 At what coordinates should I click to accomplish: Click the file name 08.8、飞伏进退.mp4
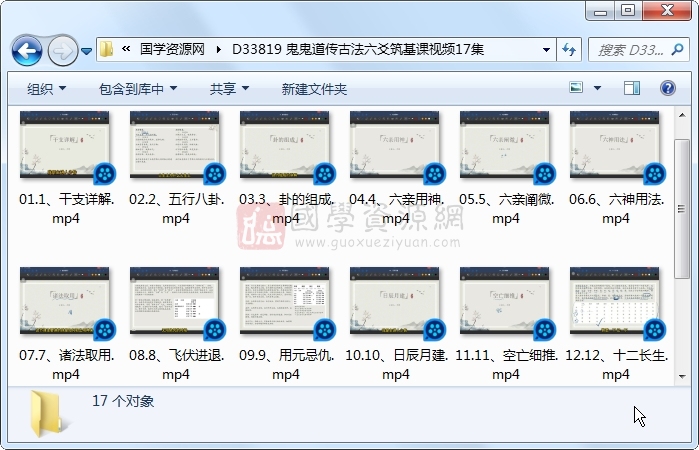point(177,365)
